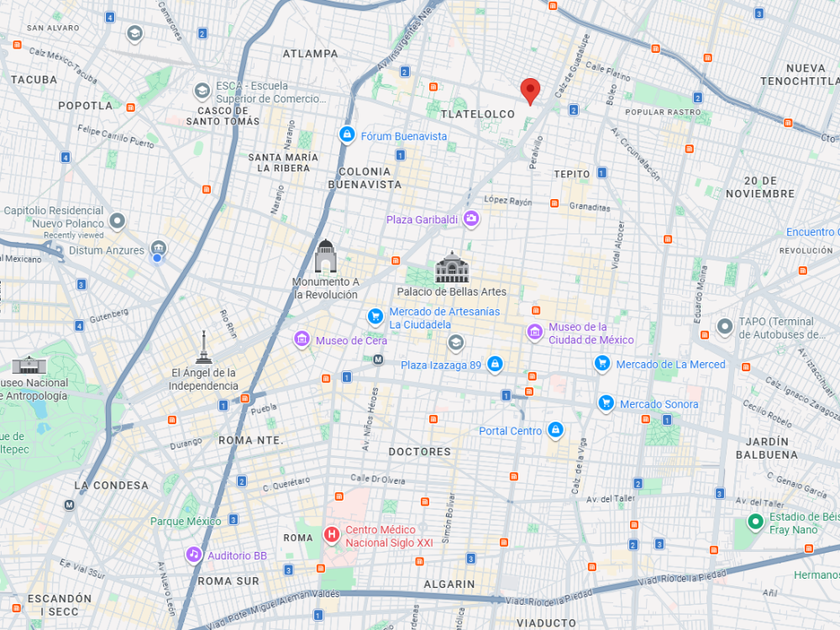Viewport: 840px width, 630px height.
Task: Click the López Rayón street label
Action: coord(508,200)
